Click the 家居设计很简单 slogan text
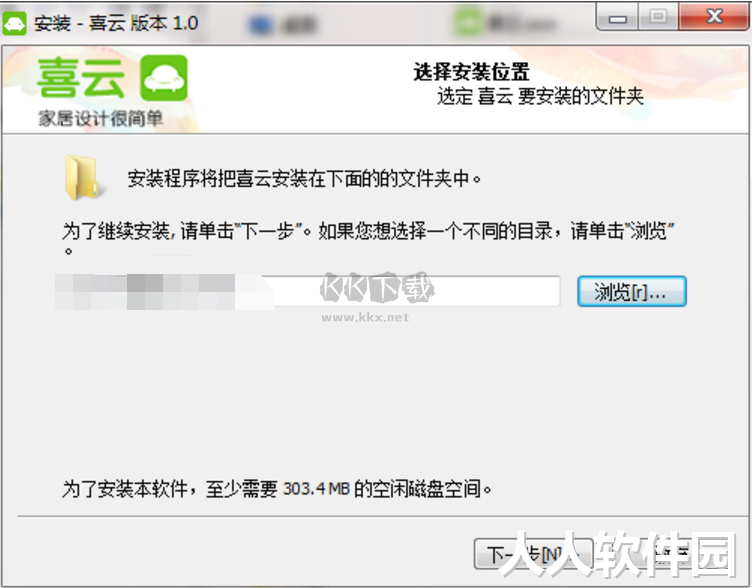 click(x=101, y=118)
